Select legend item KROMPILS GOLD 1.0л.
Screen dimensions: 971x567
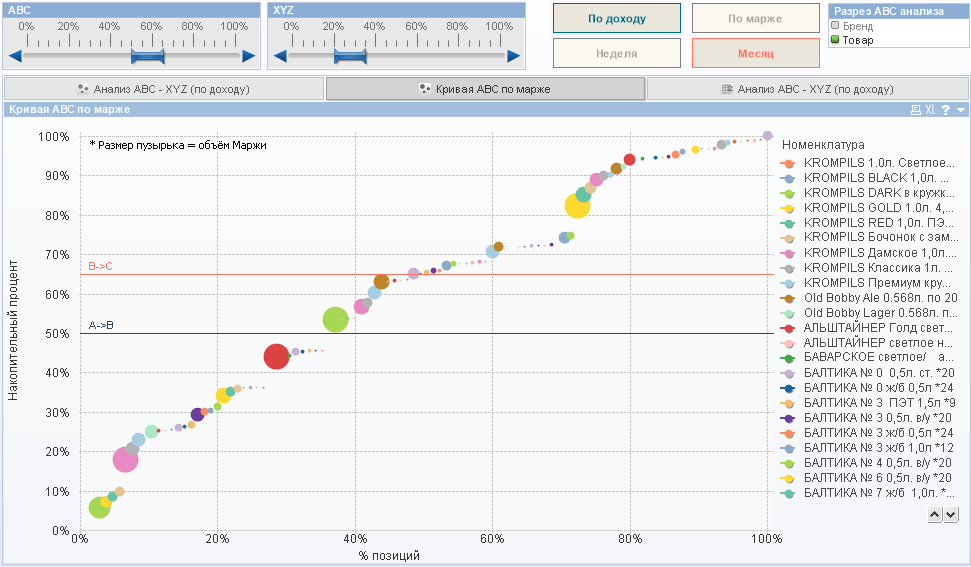tap(868, 208)
